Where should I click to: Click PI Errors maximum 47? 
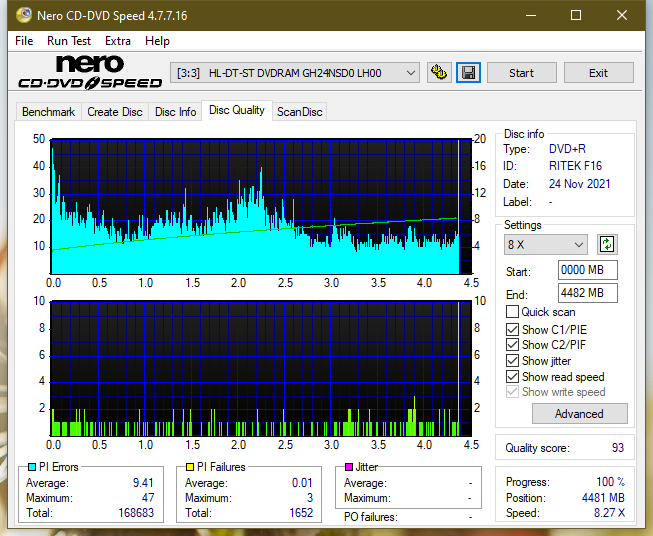(148, 498)
